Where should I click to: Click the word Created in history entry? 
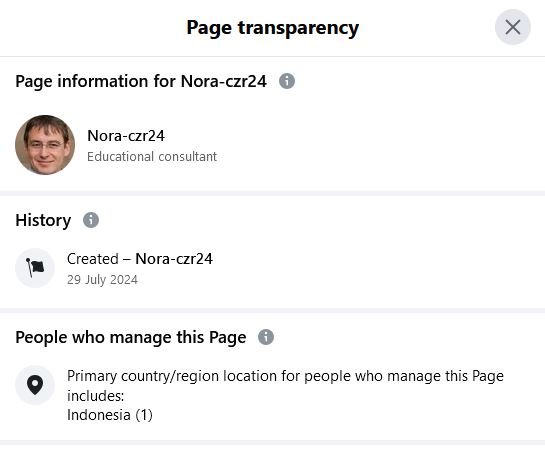[93, 259]
